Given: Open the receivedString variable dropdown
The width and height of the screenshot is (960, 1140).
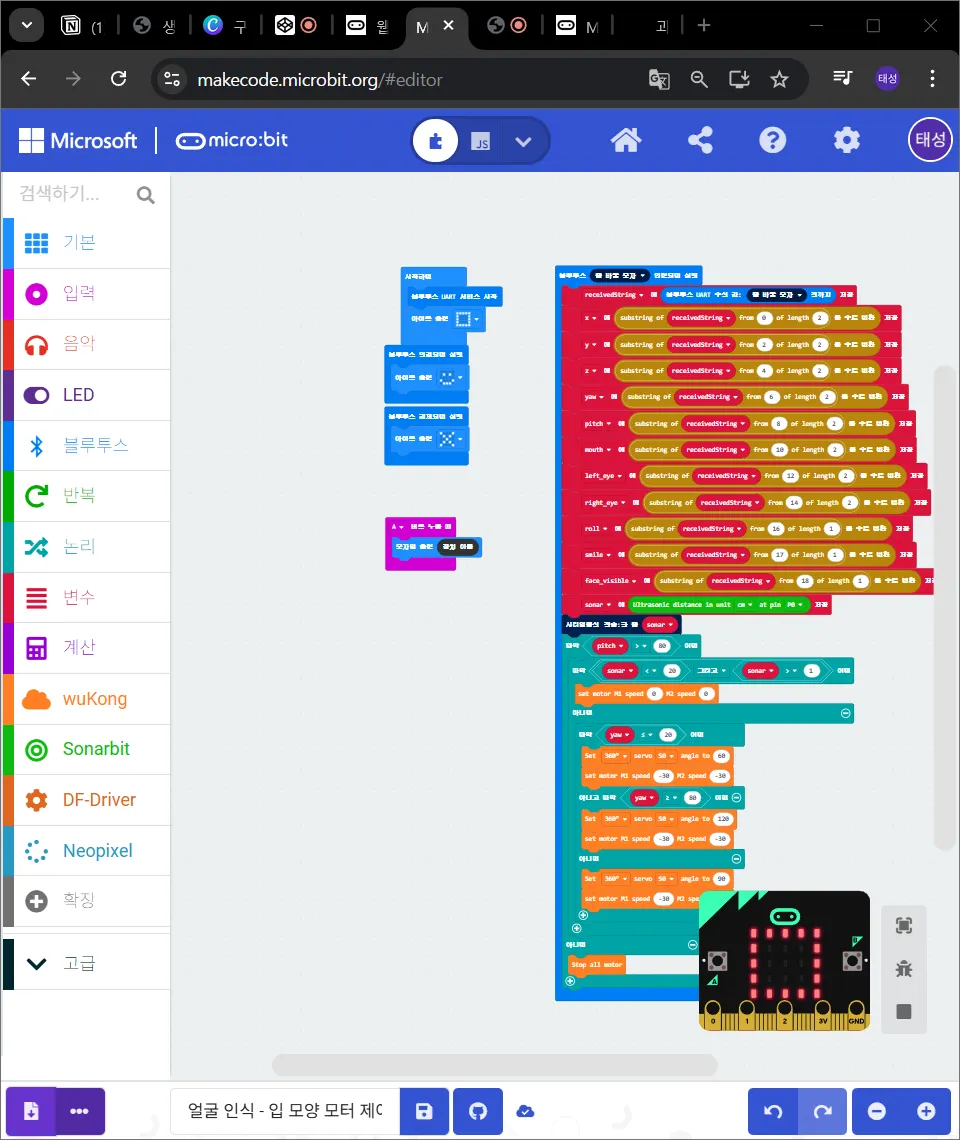Looking at the screenshot, I should click(x=615, y=294).
